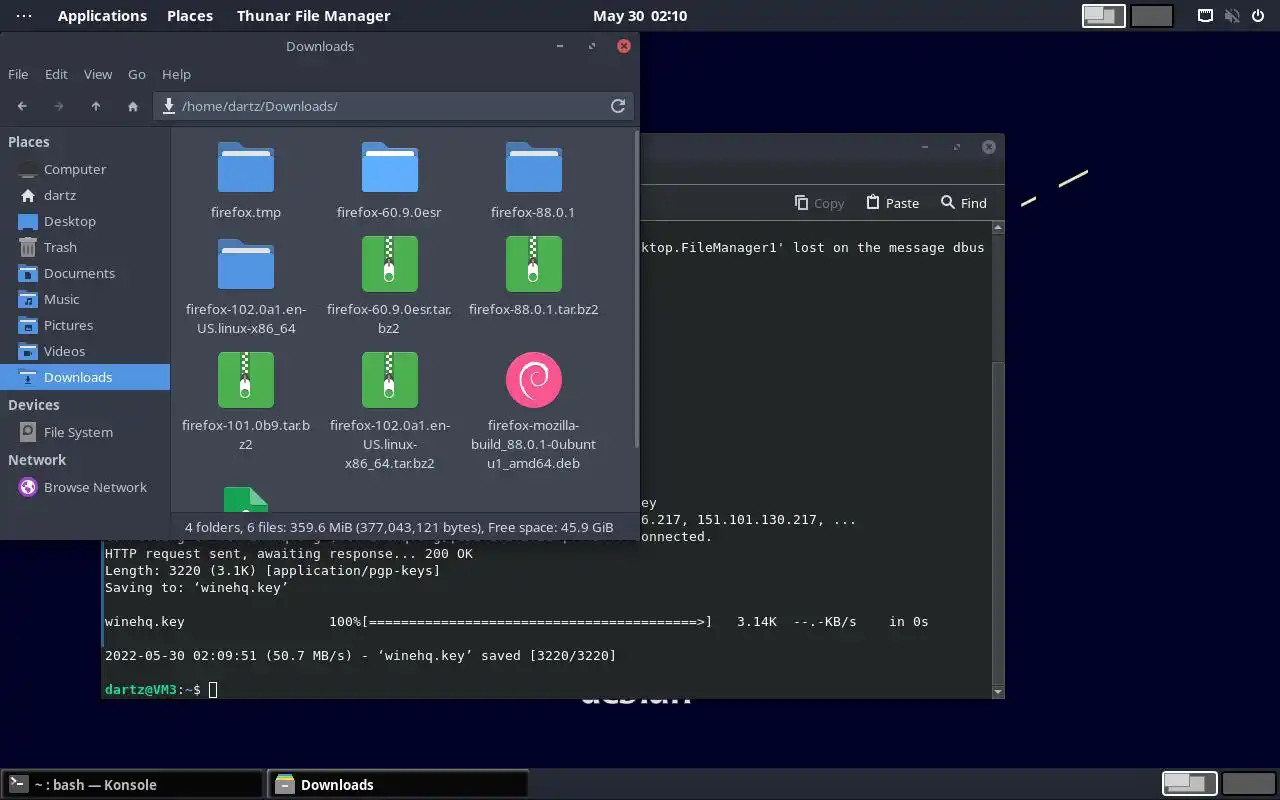Select Downloads in sidebar

(x=85, y=377)
